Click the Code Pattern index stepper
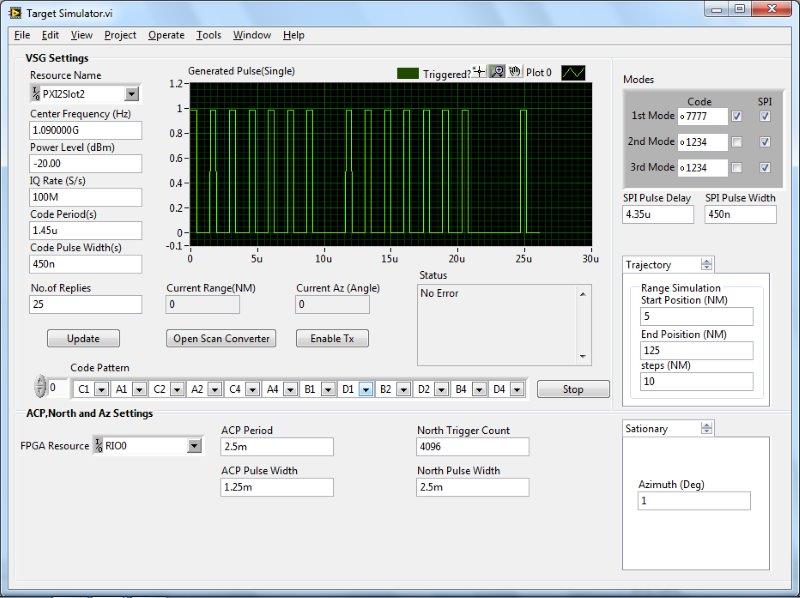The width and height of the screenshot is (800, 598). click(40, 387)
